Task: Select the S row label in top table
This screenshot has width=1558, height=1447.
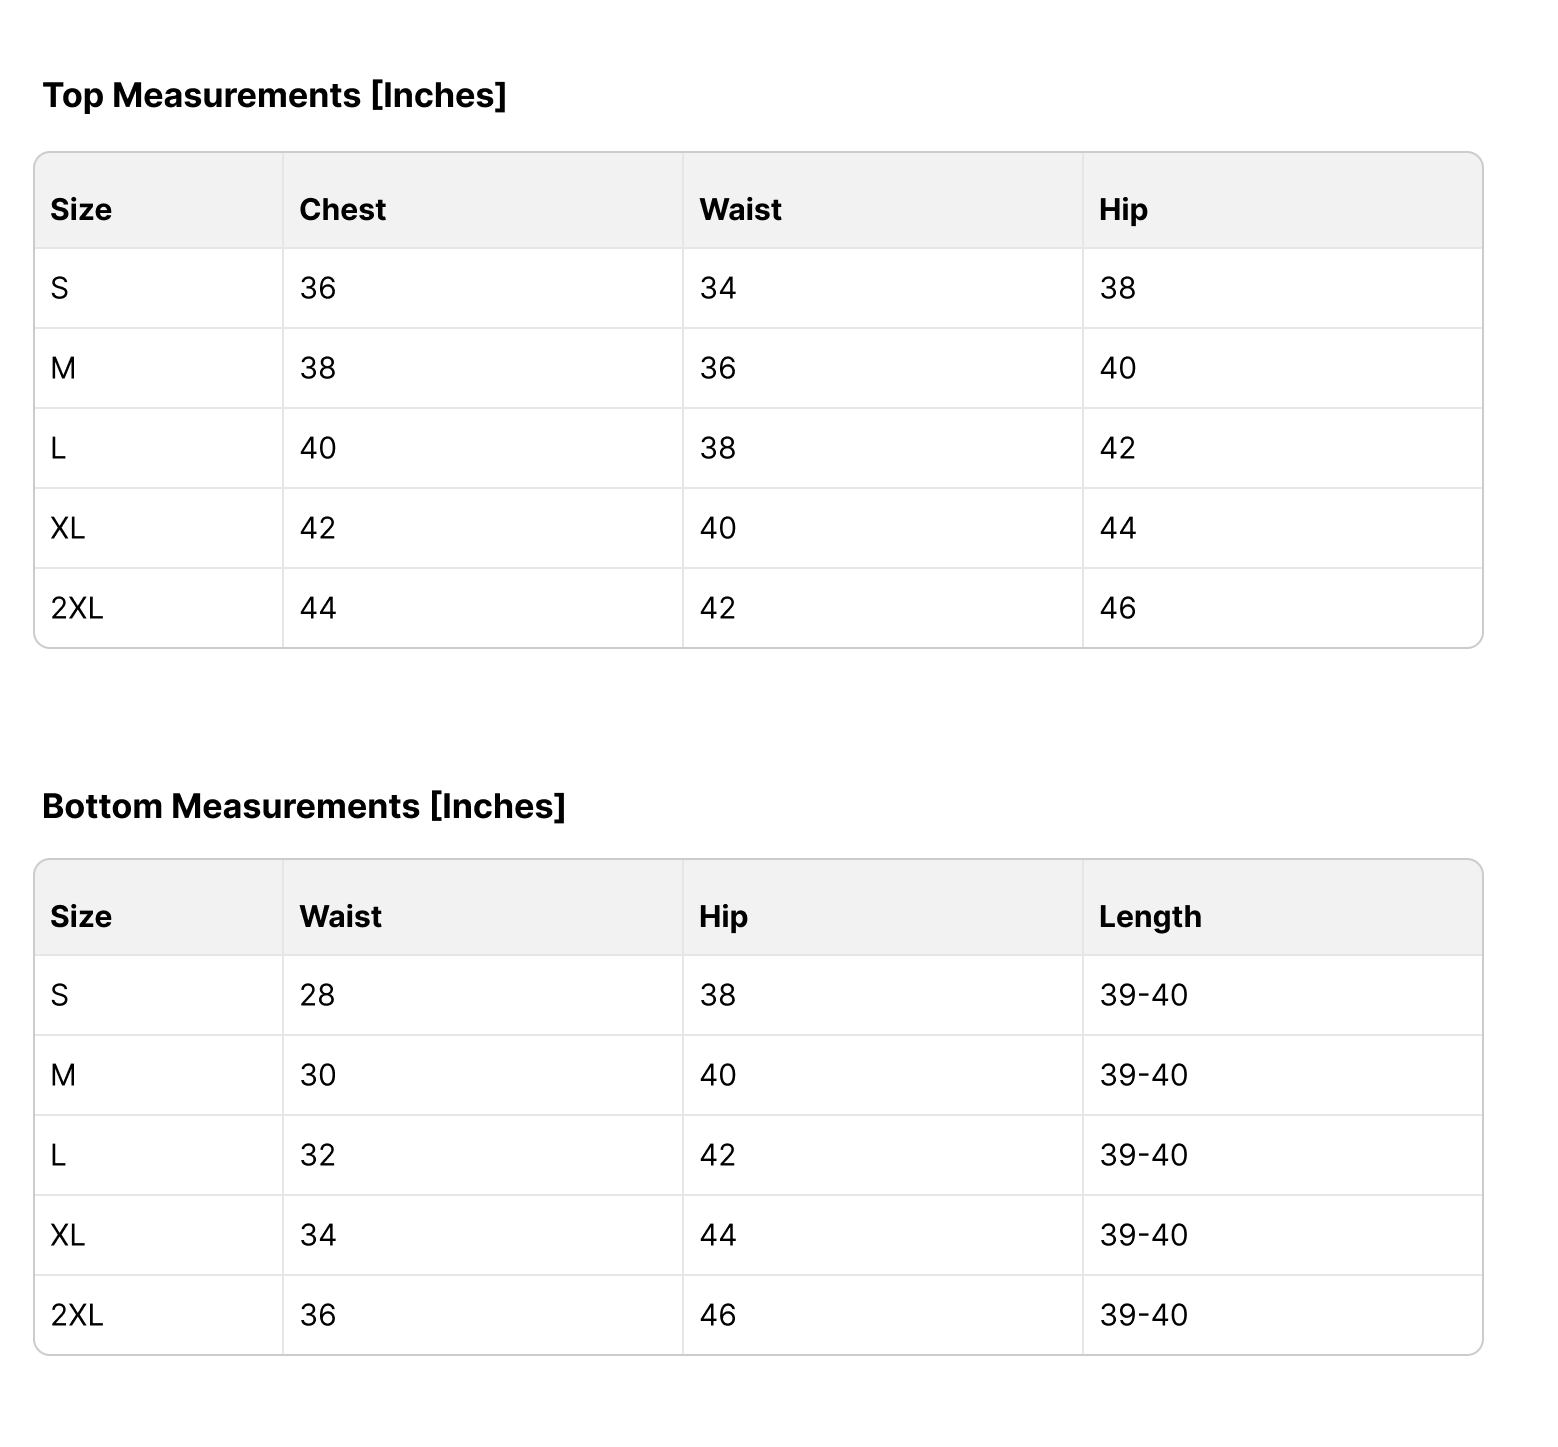Action: 60,289
